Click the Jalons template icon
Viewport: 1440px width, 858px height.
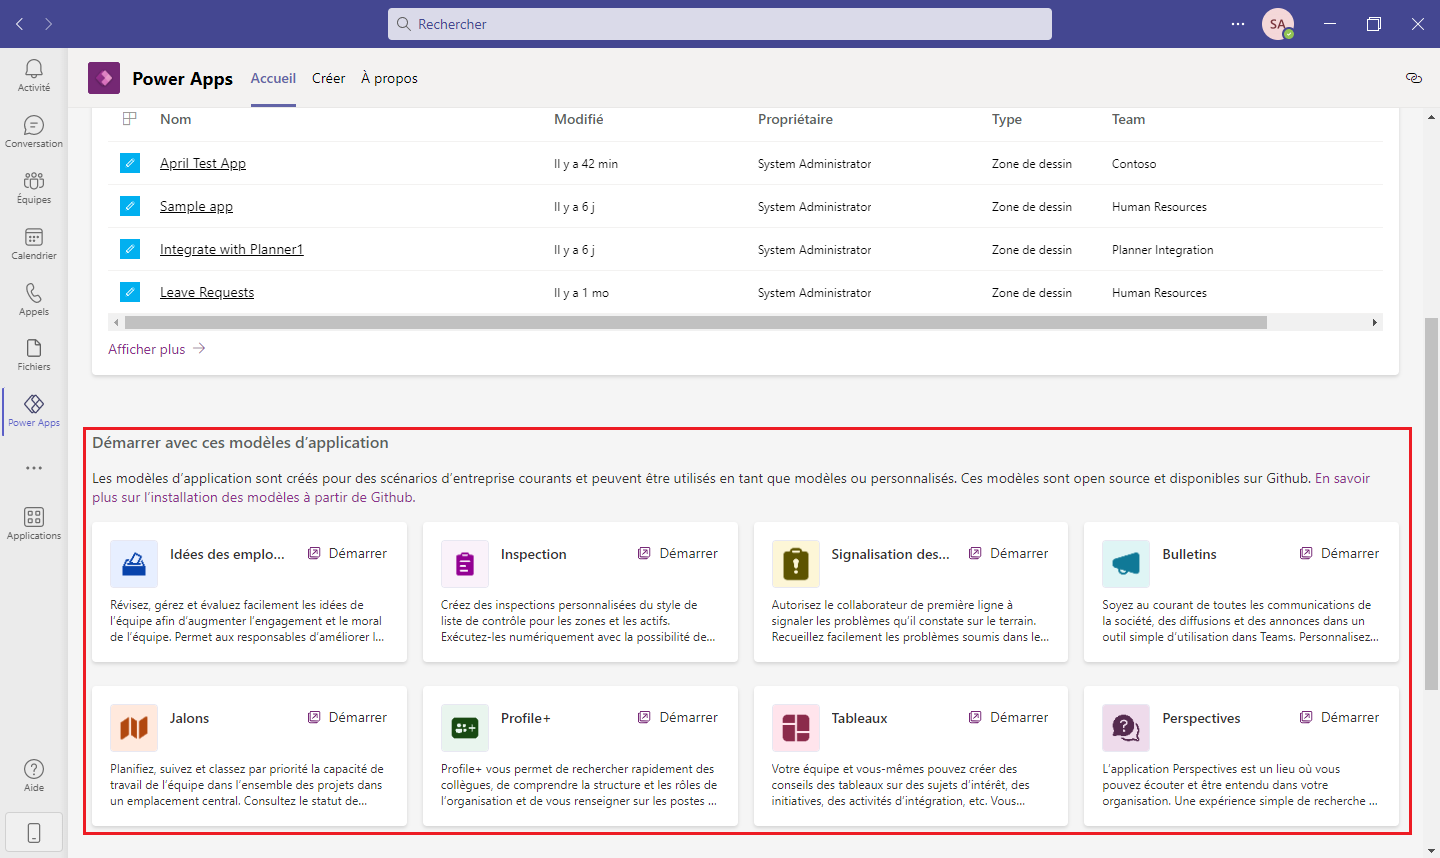pos(134,728)
